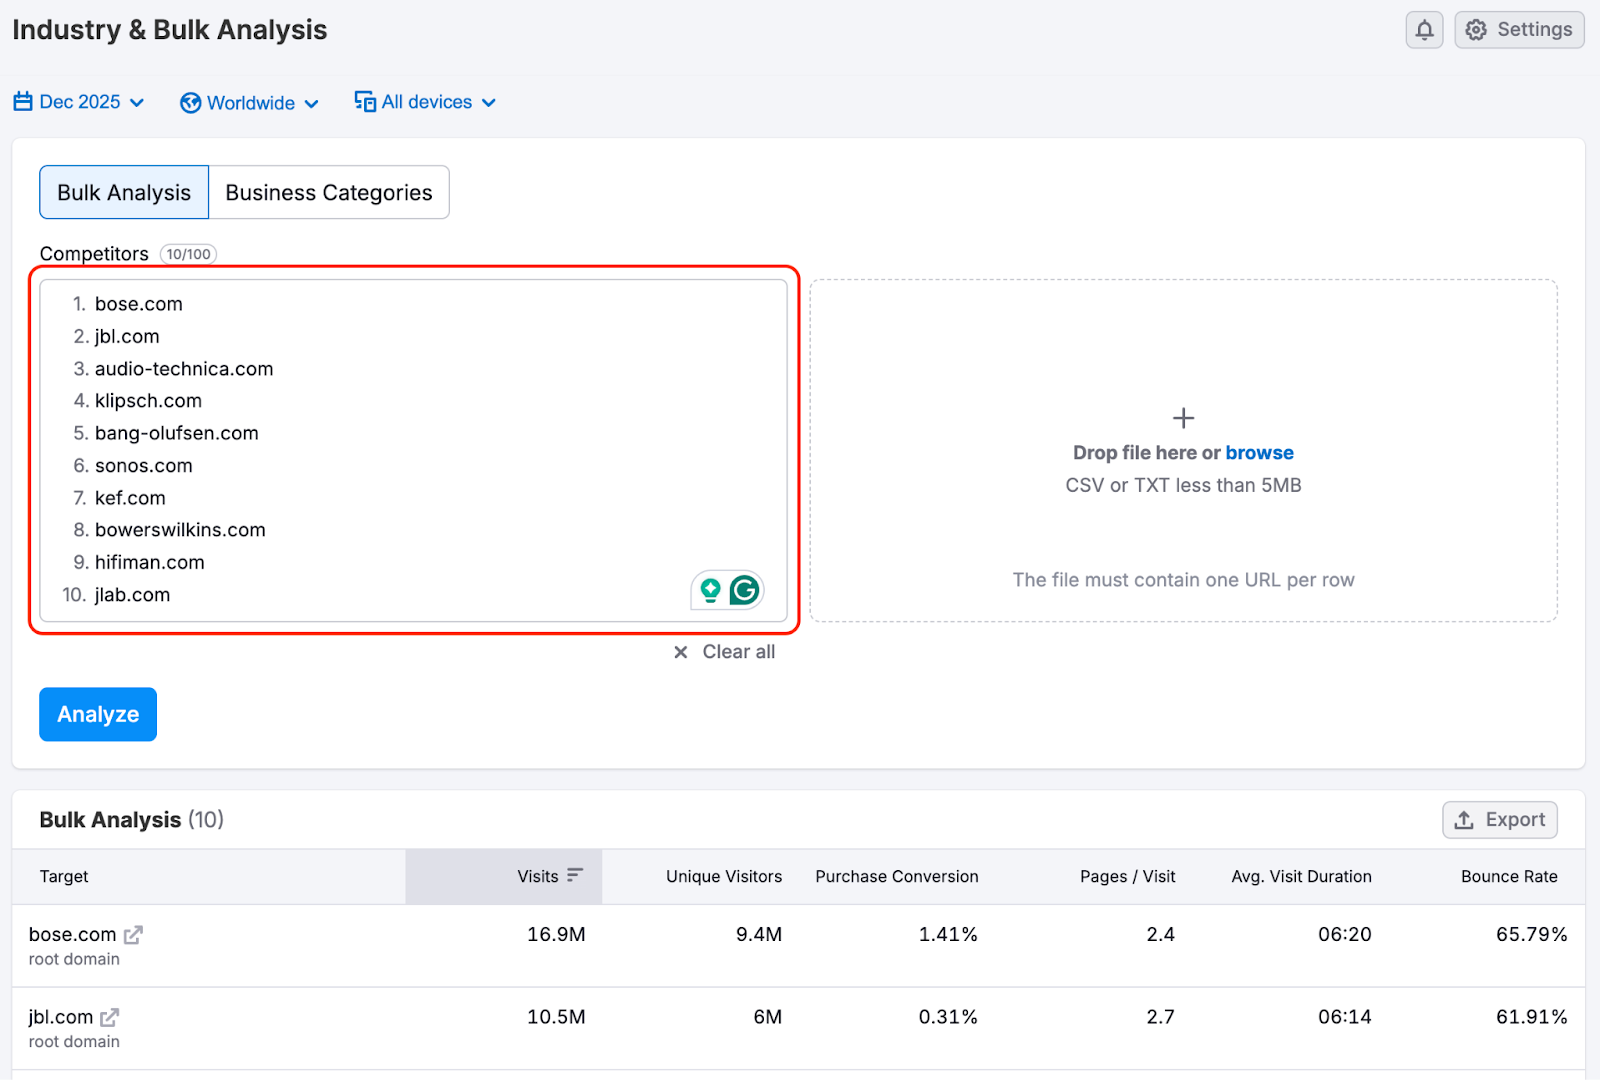
Task: Open bose.com via its external link icon
Action: pyautogui.click(x=134, y=934)
